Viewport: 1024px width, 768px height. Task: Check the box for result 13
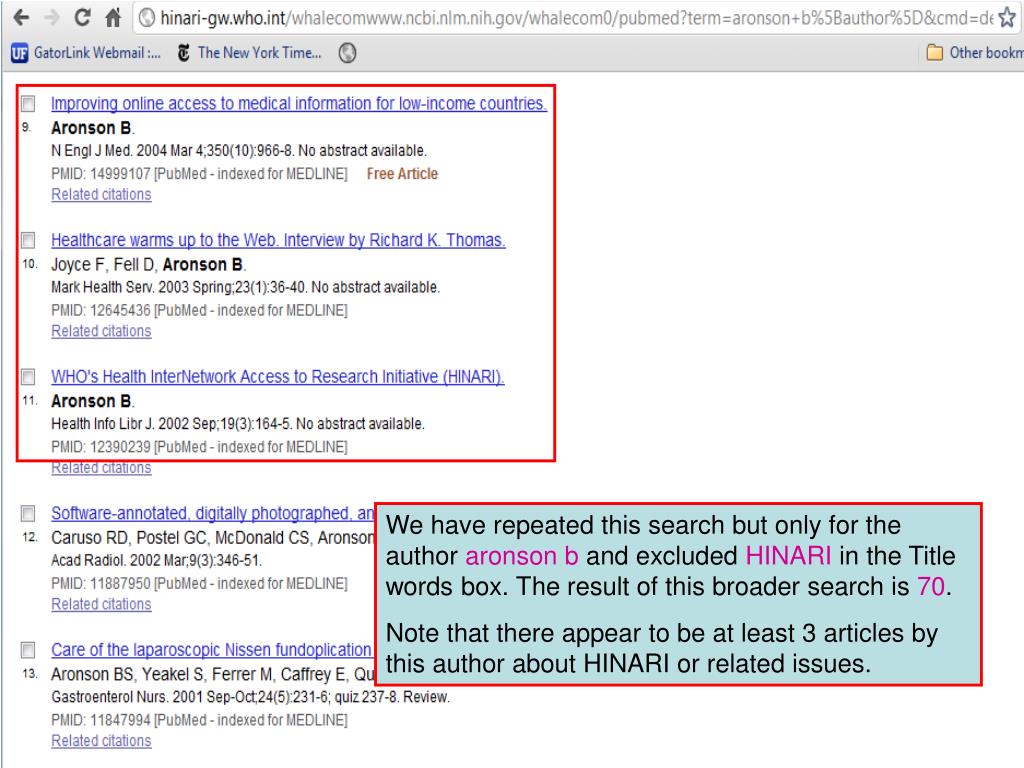click(28, 650)
